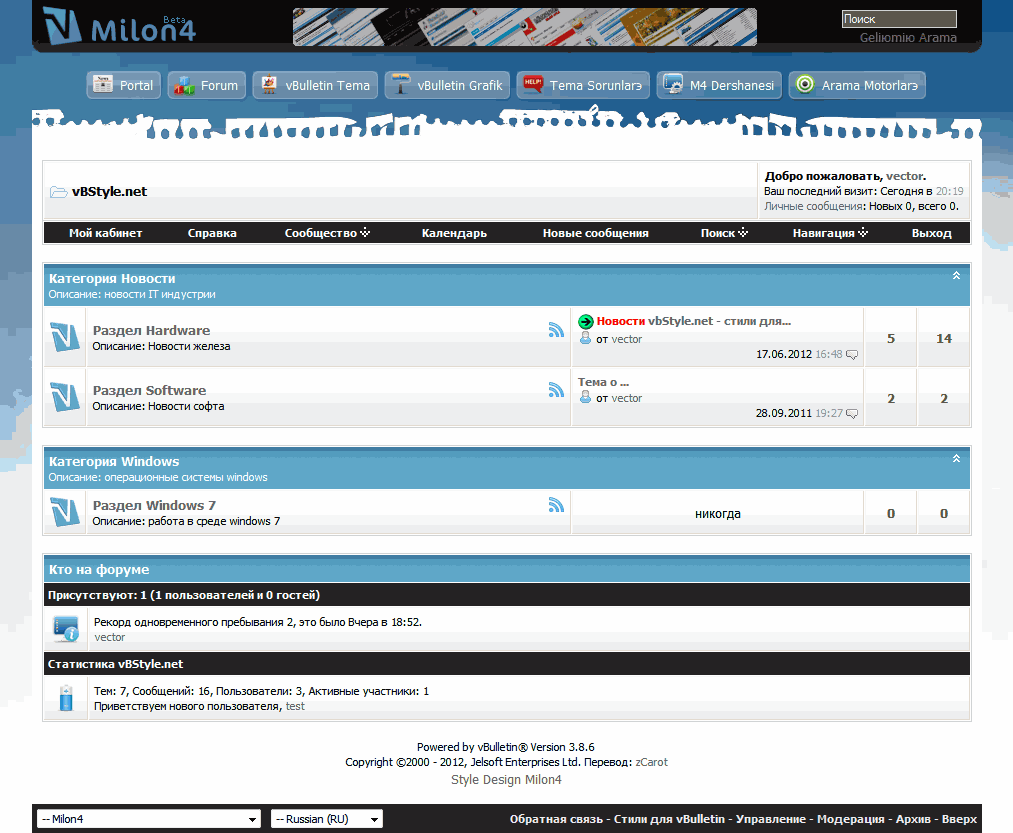Open the Tema Sorunları help section
This screenshot has height=833, width=1013.
click(583, 85)
